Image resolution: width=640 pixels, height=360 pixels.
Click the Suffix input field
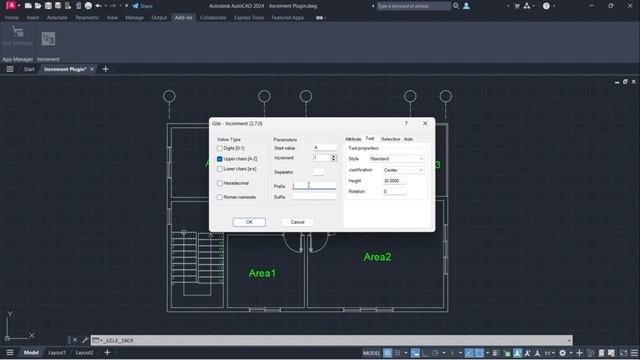click(314, 197)
